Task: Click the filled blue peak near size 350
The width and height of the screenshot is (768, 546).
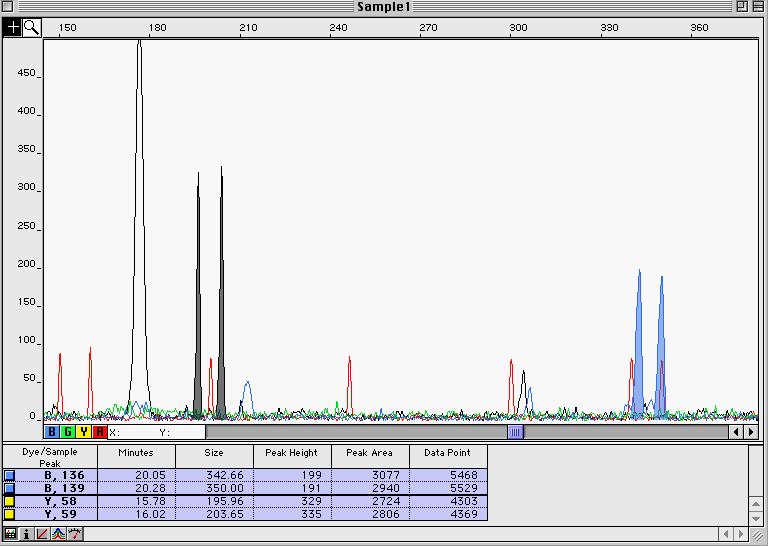Action: pos(661,367)
